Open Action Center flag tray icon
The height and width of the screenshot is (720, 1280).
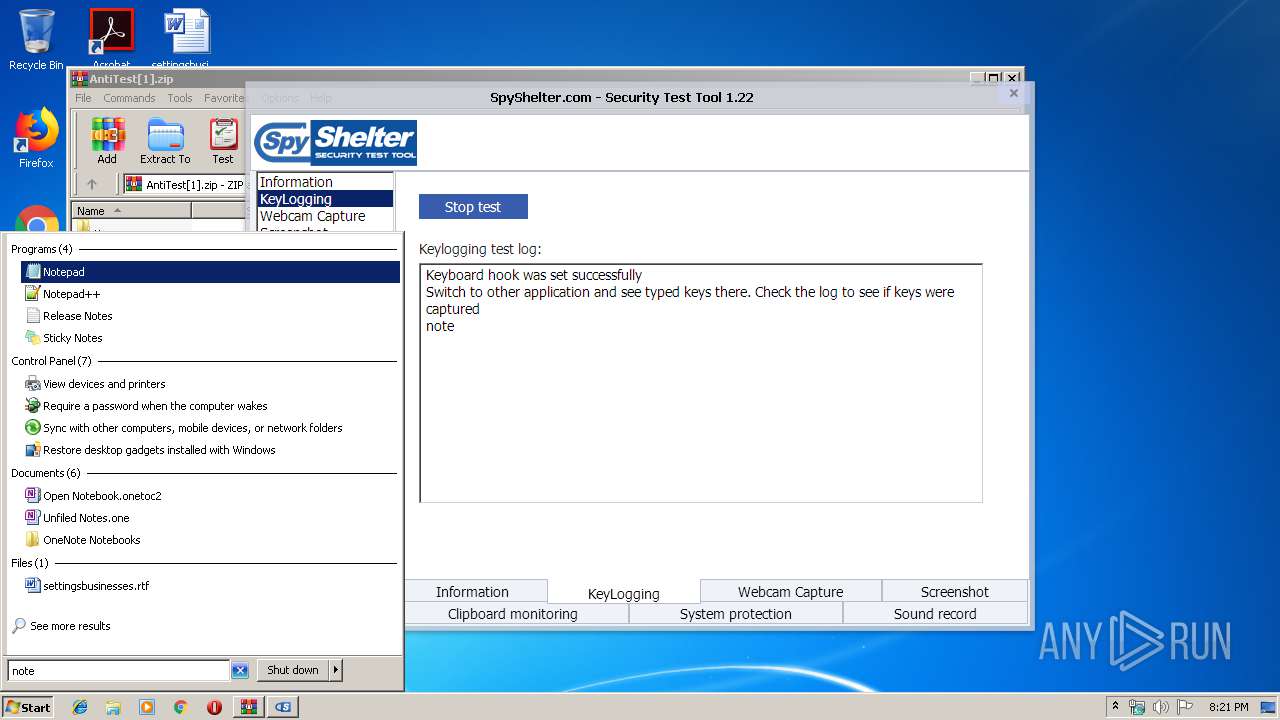(x=1185, y=707)
